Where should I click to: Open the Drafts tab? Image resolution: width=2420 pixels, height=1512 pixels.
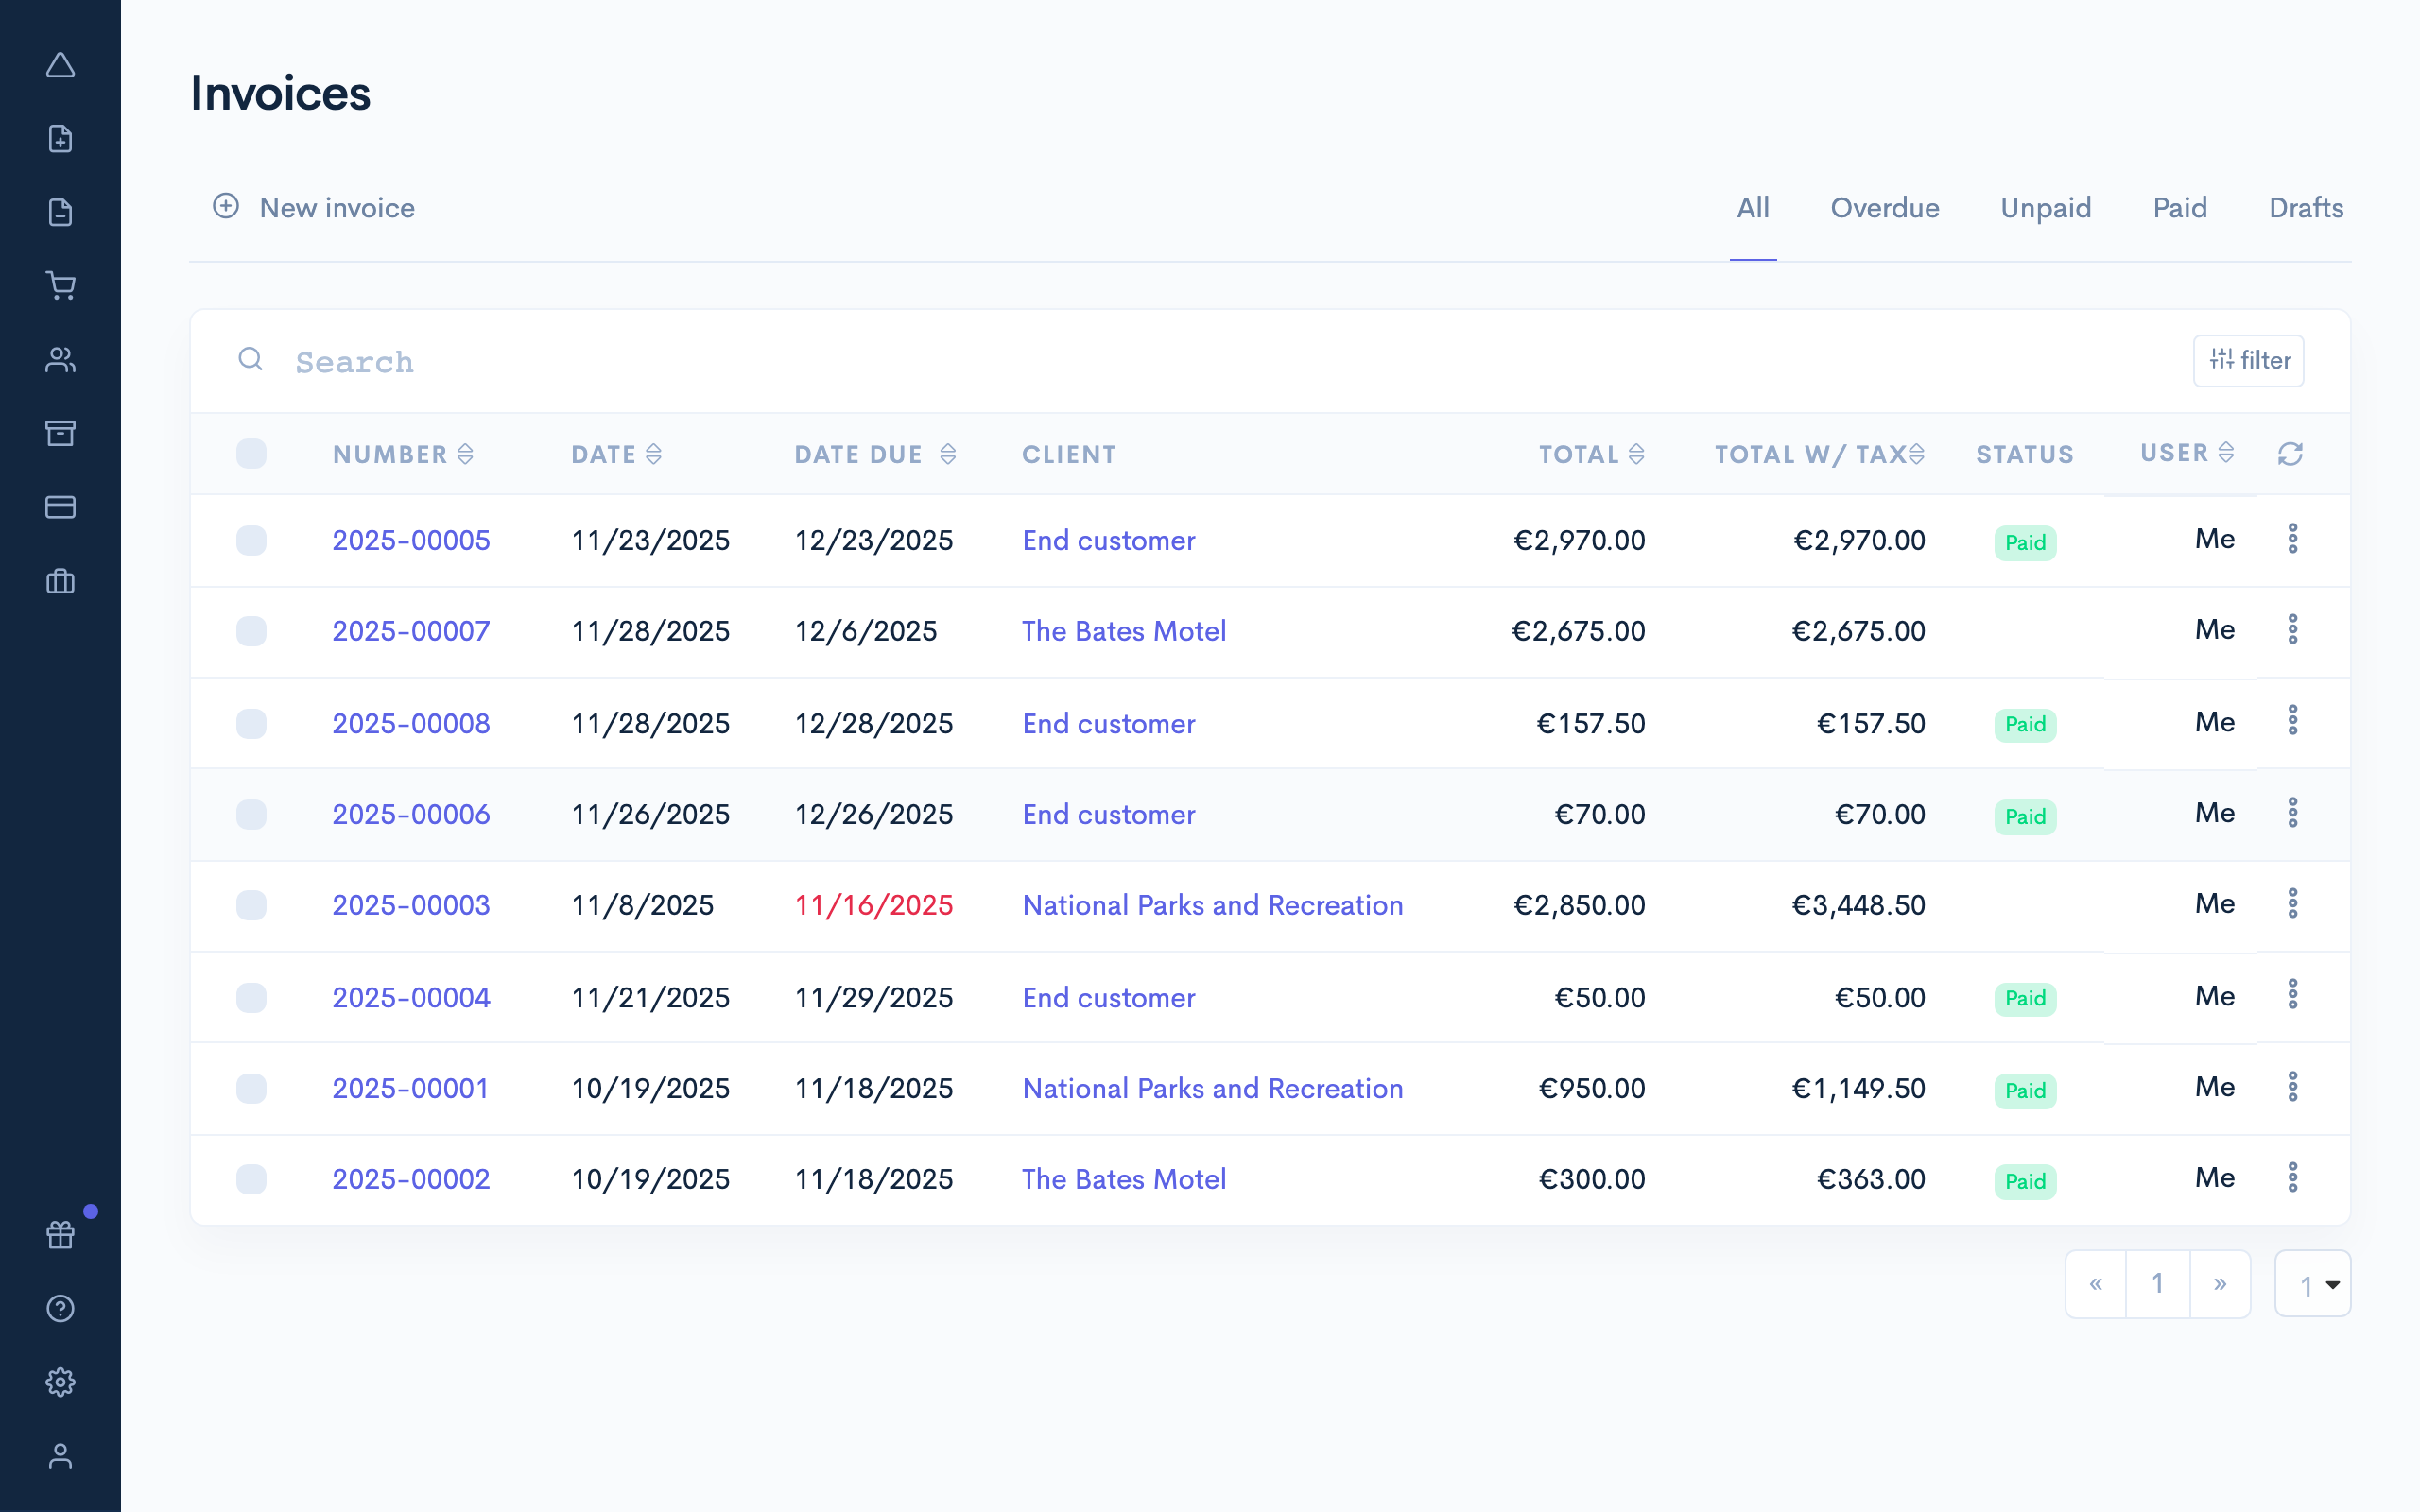pyautogui.click(x=2306, y=208)
